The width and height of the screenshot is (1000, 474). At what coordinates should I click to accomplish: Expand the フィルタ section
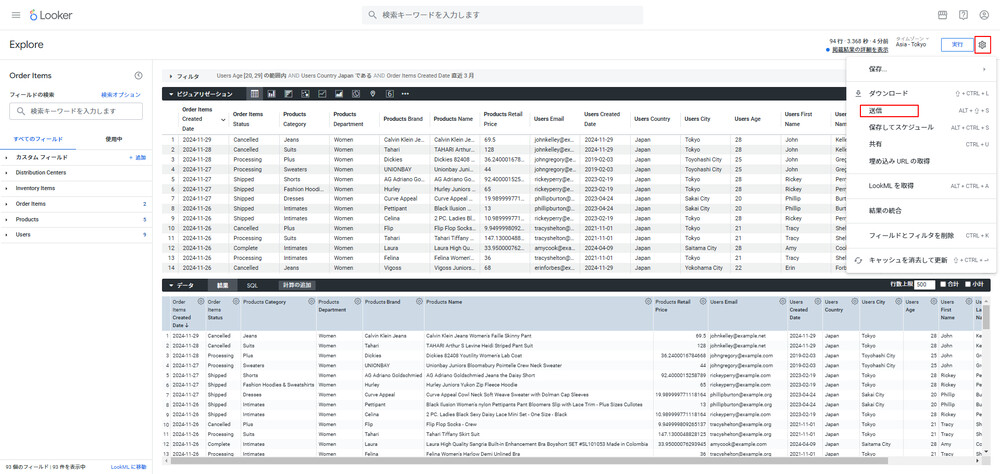(x=183, y=76)
